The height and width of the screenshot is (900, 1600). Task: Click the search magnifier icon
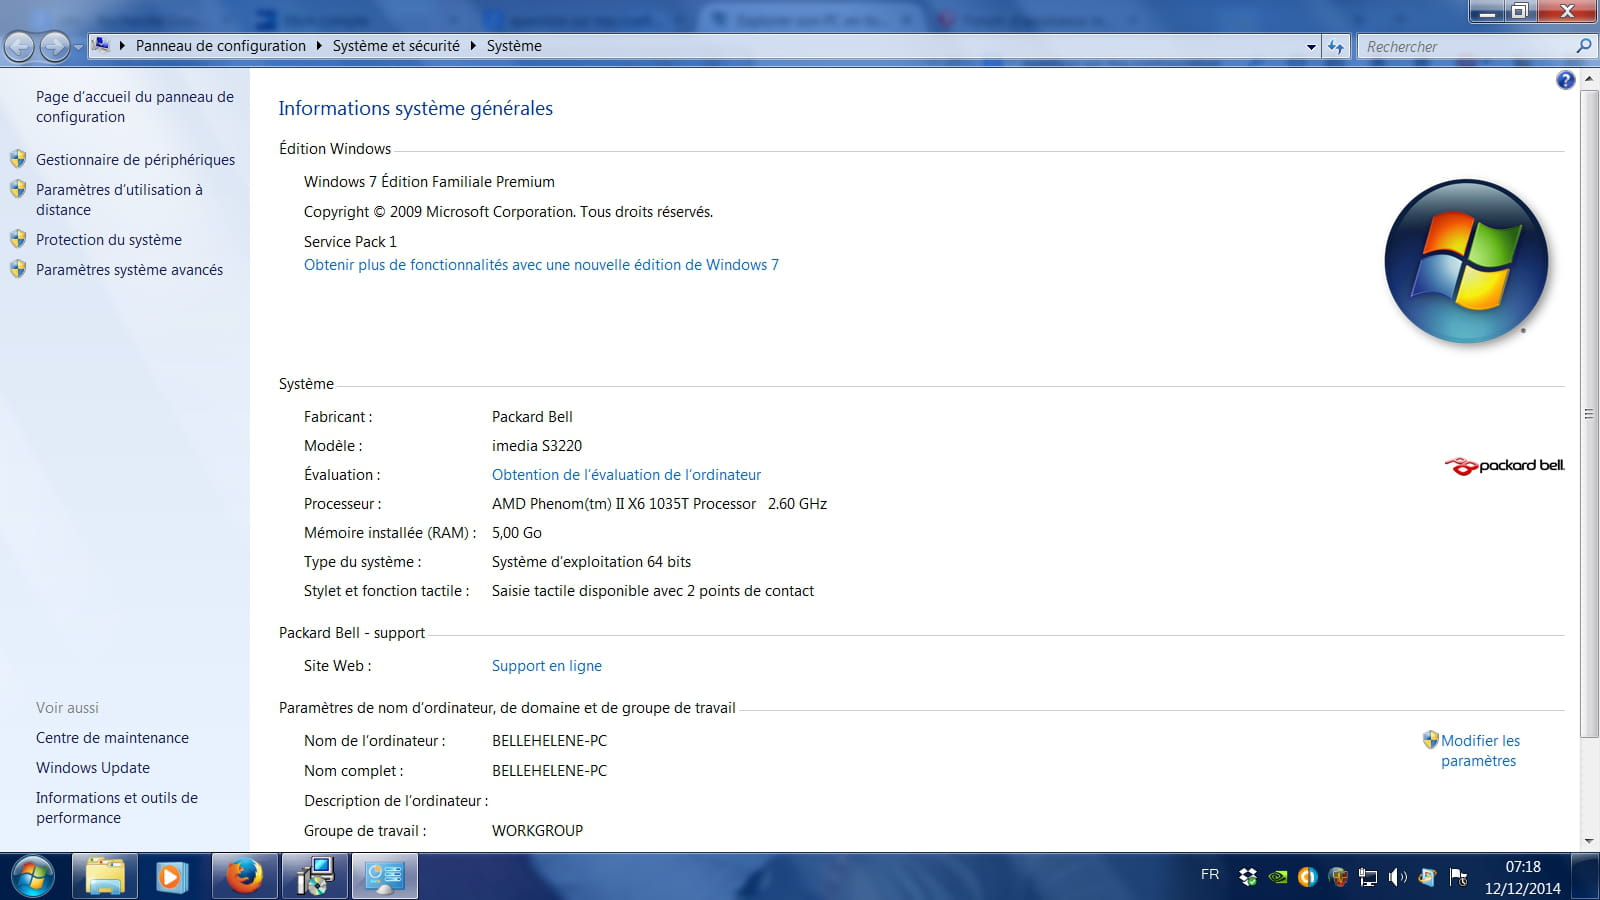tap(1583, 46)
